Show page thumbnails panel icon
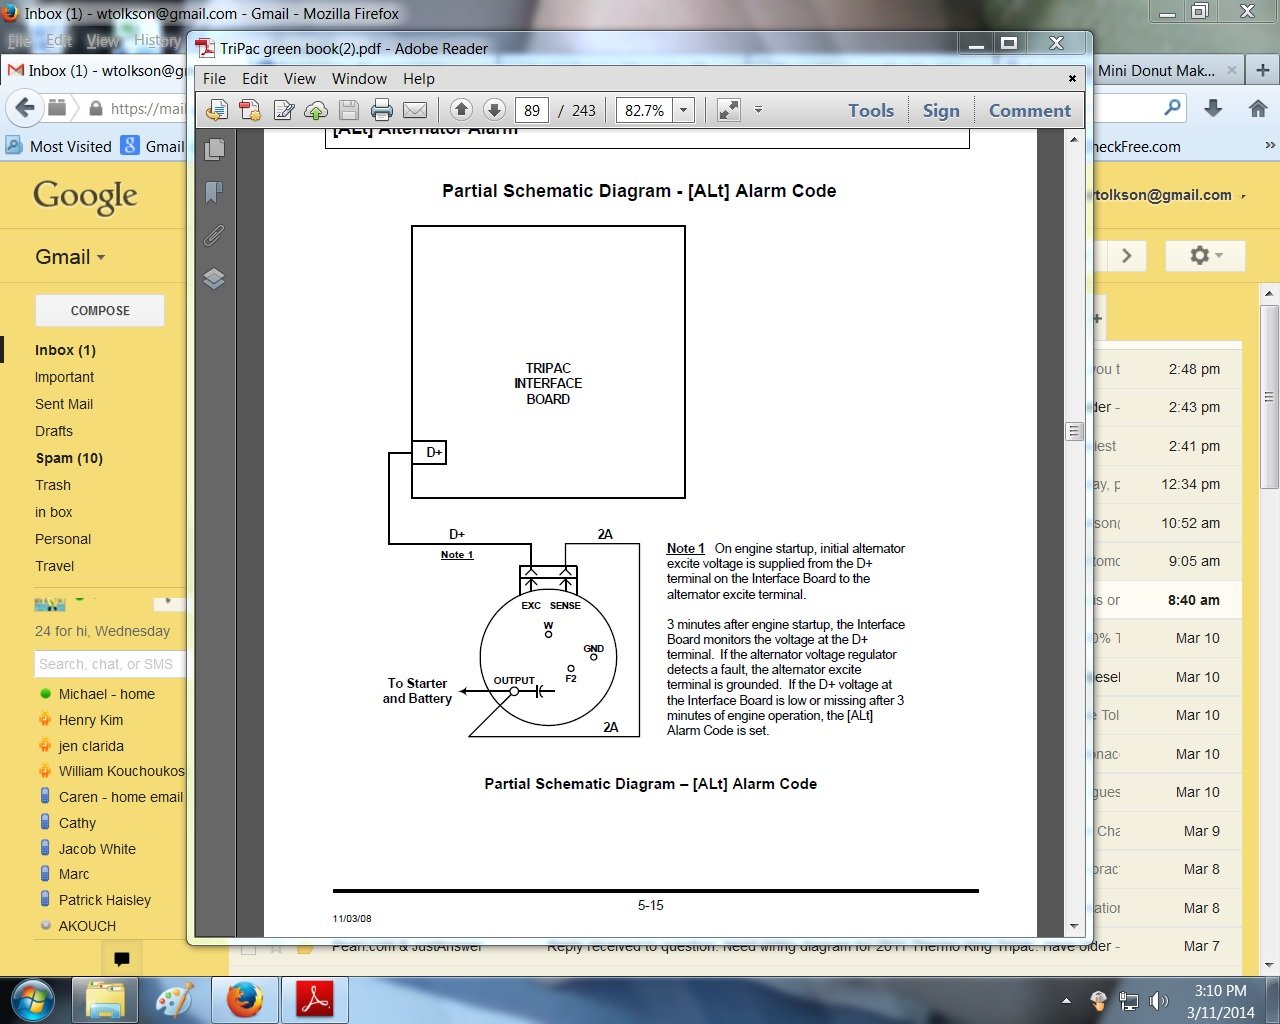Image resolution: width=1280 pixels, height=1024 pixels. pyautogui.click(x=214, y=150)
